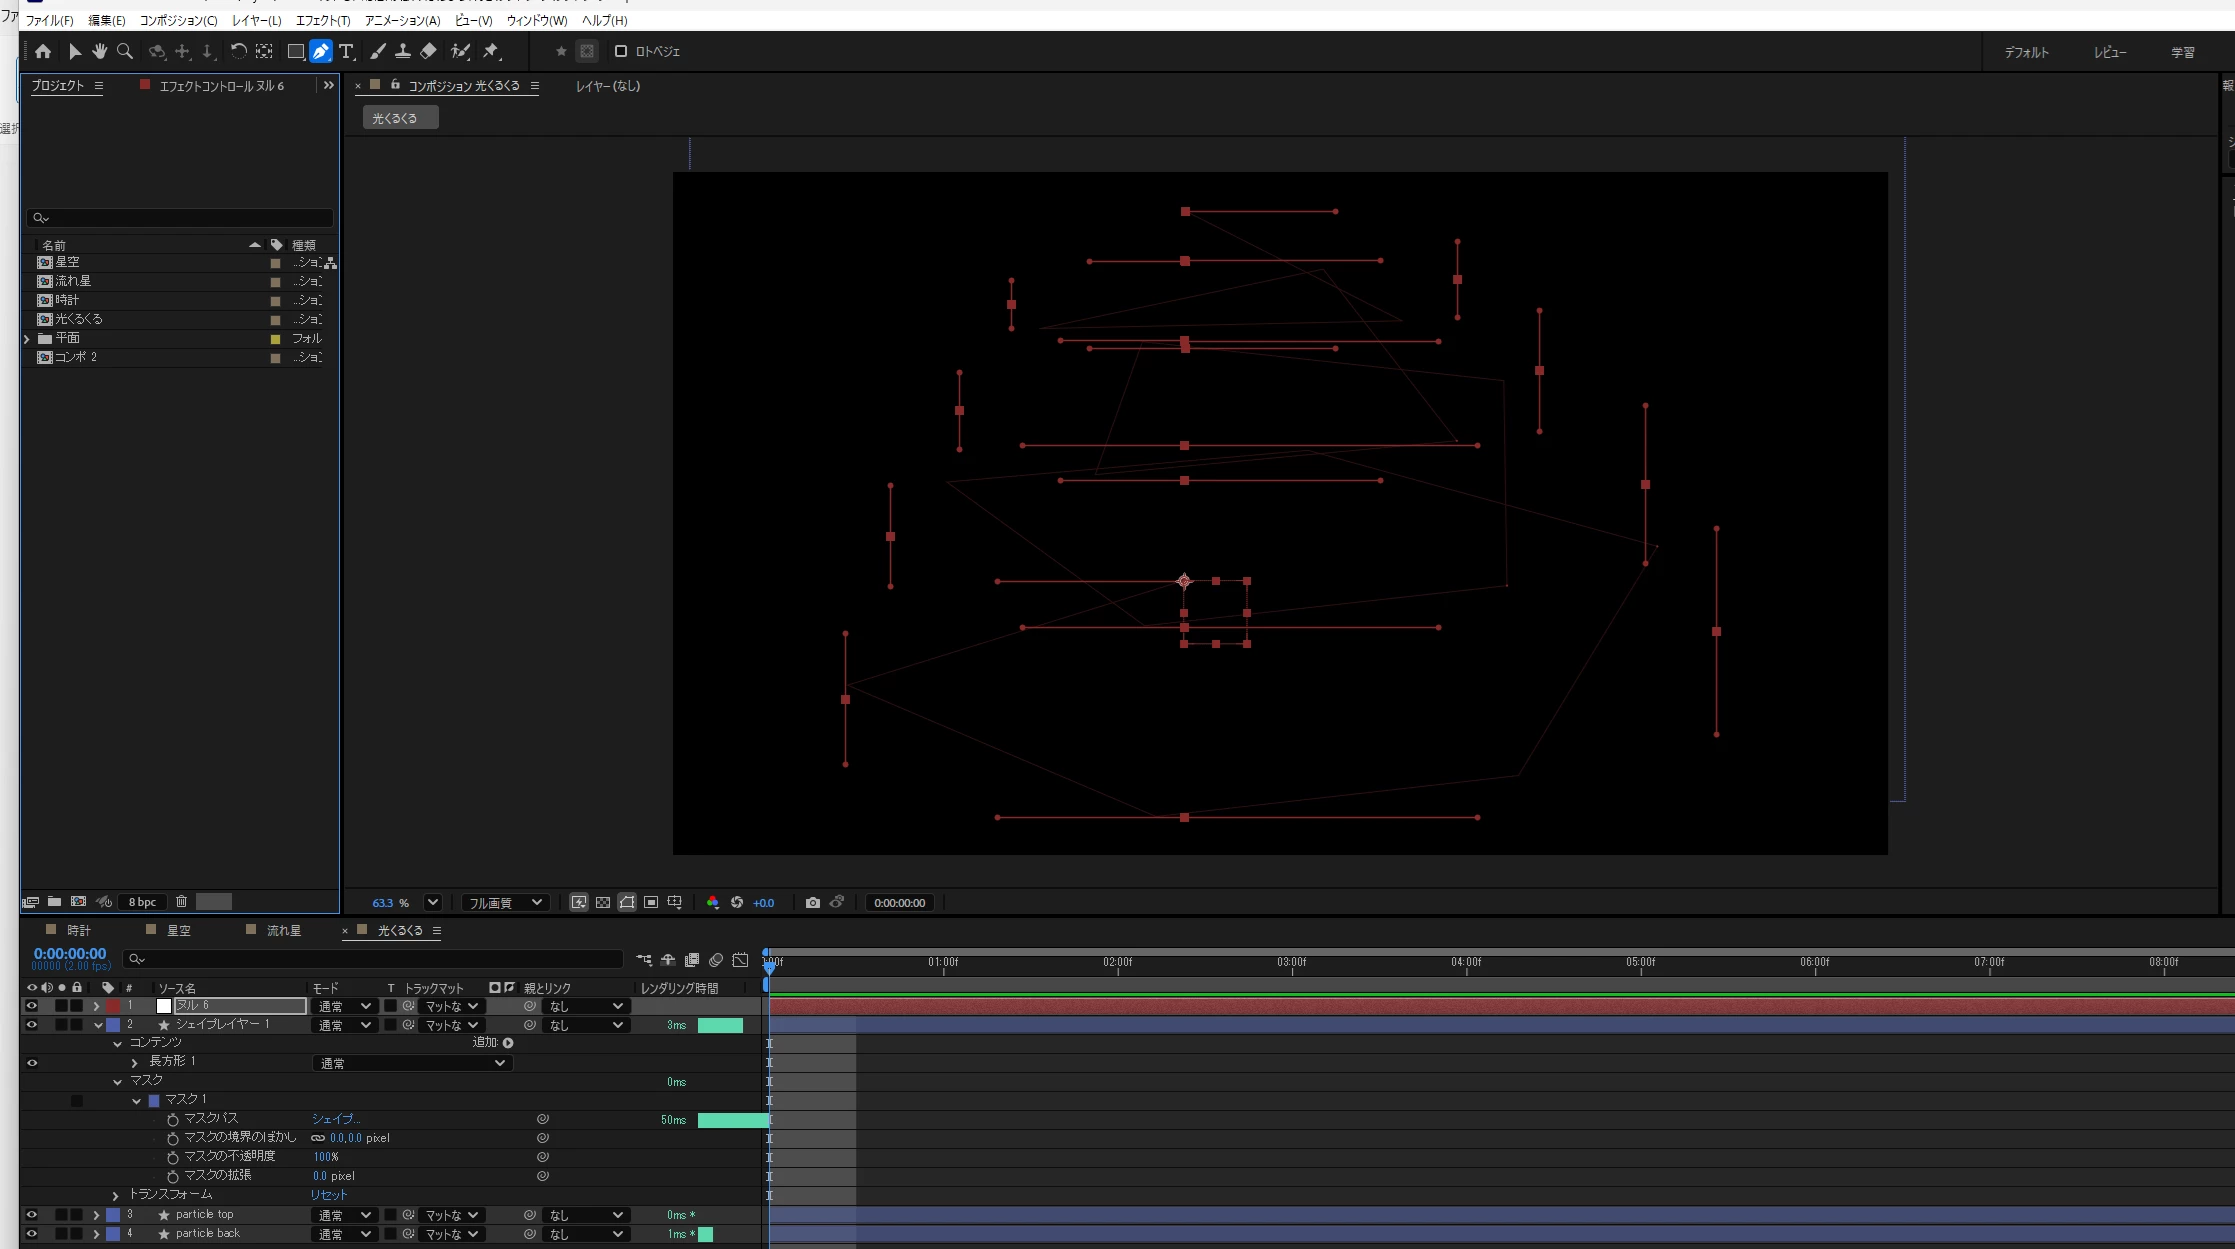Enable the RotoBezier checkbox
The width and height of the screenshot is (2235, 1249).
click(620, 51)
